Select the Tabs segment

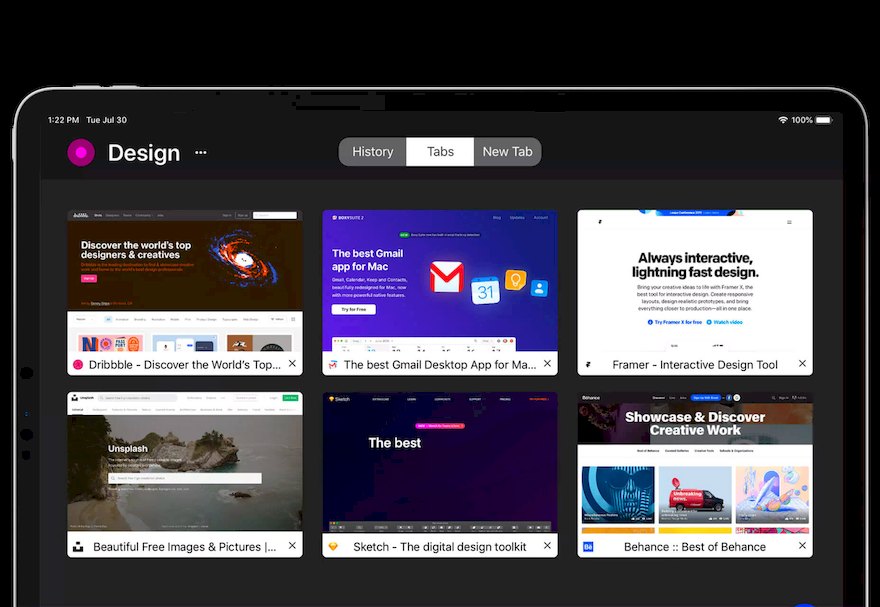coord(440,151)
